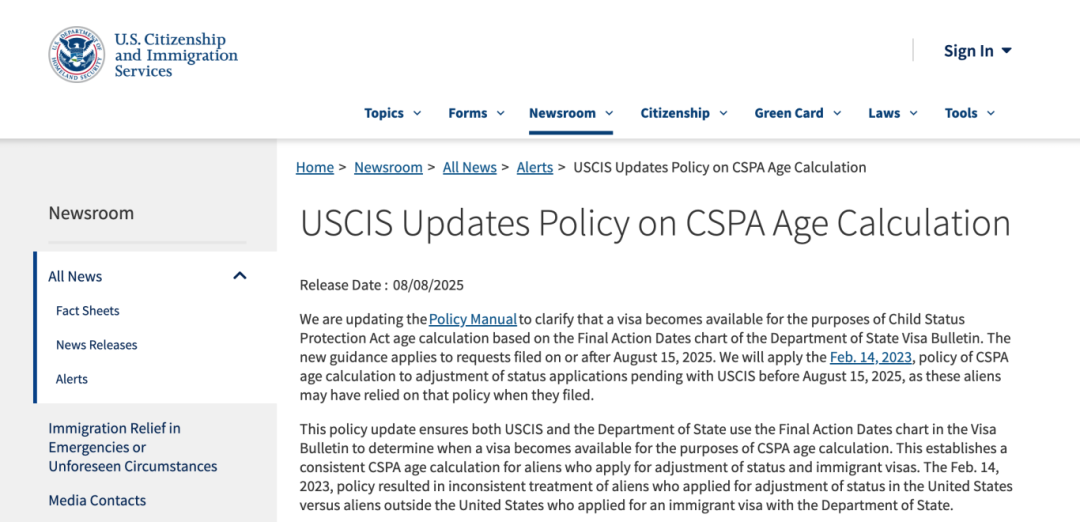Expand the Green Card menu
The image size is (1080, 522).
797,113
